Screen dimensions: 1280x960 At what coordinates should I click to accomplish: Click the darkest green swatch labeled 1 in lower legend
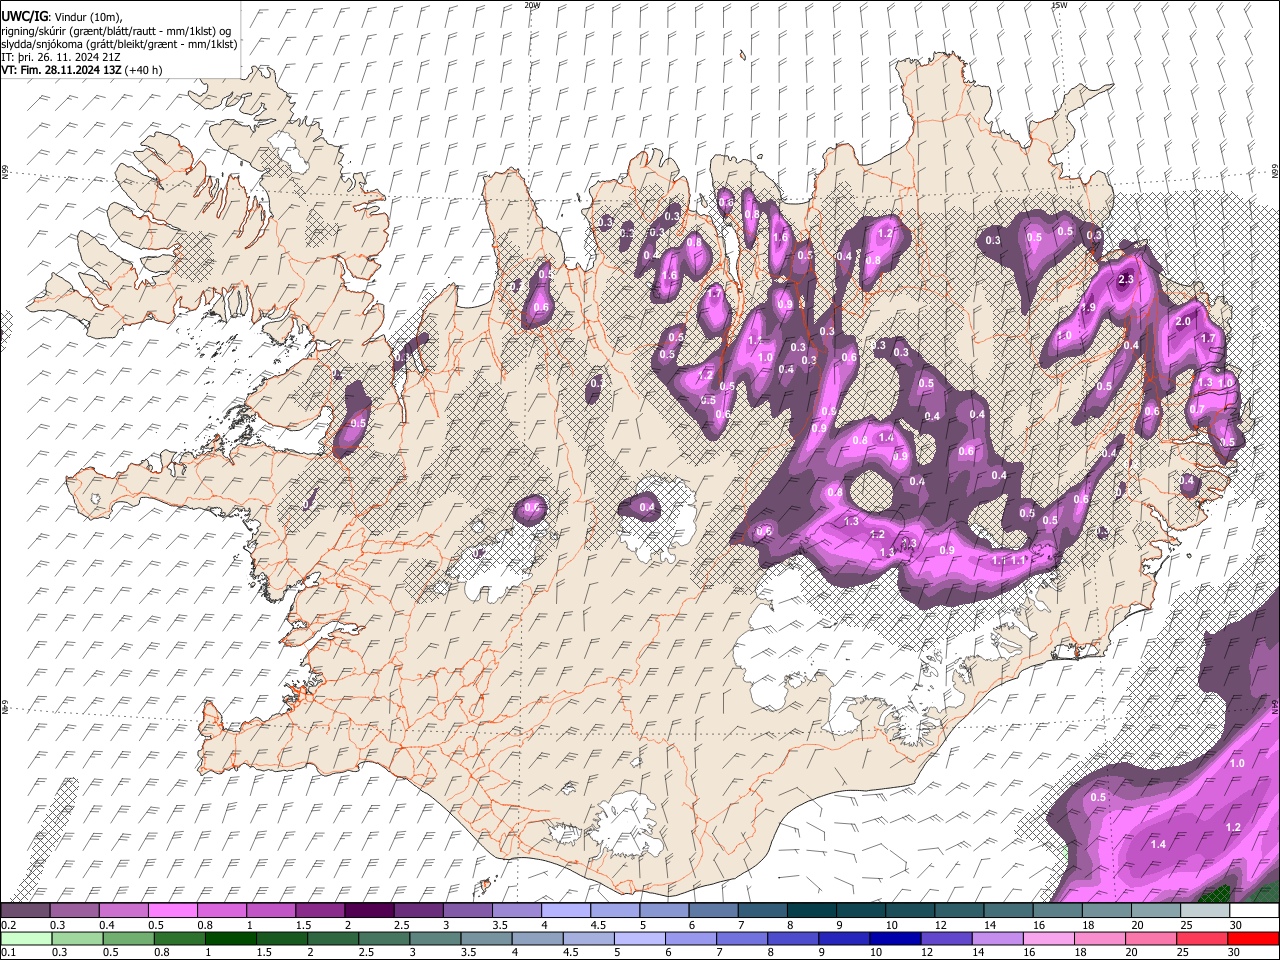point(231,938)
